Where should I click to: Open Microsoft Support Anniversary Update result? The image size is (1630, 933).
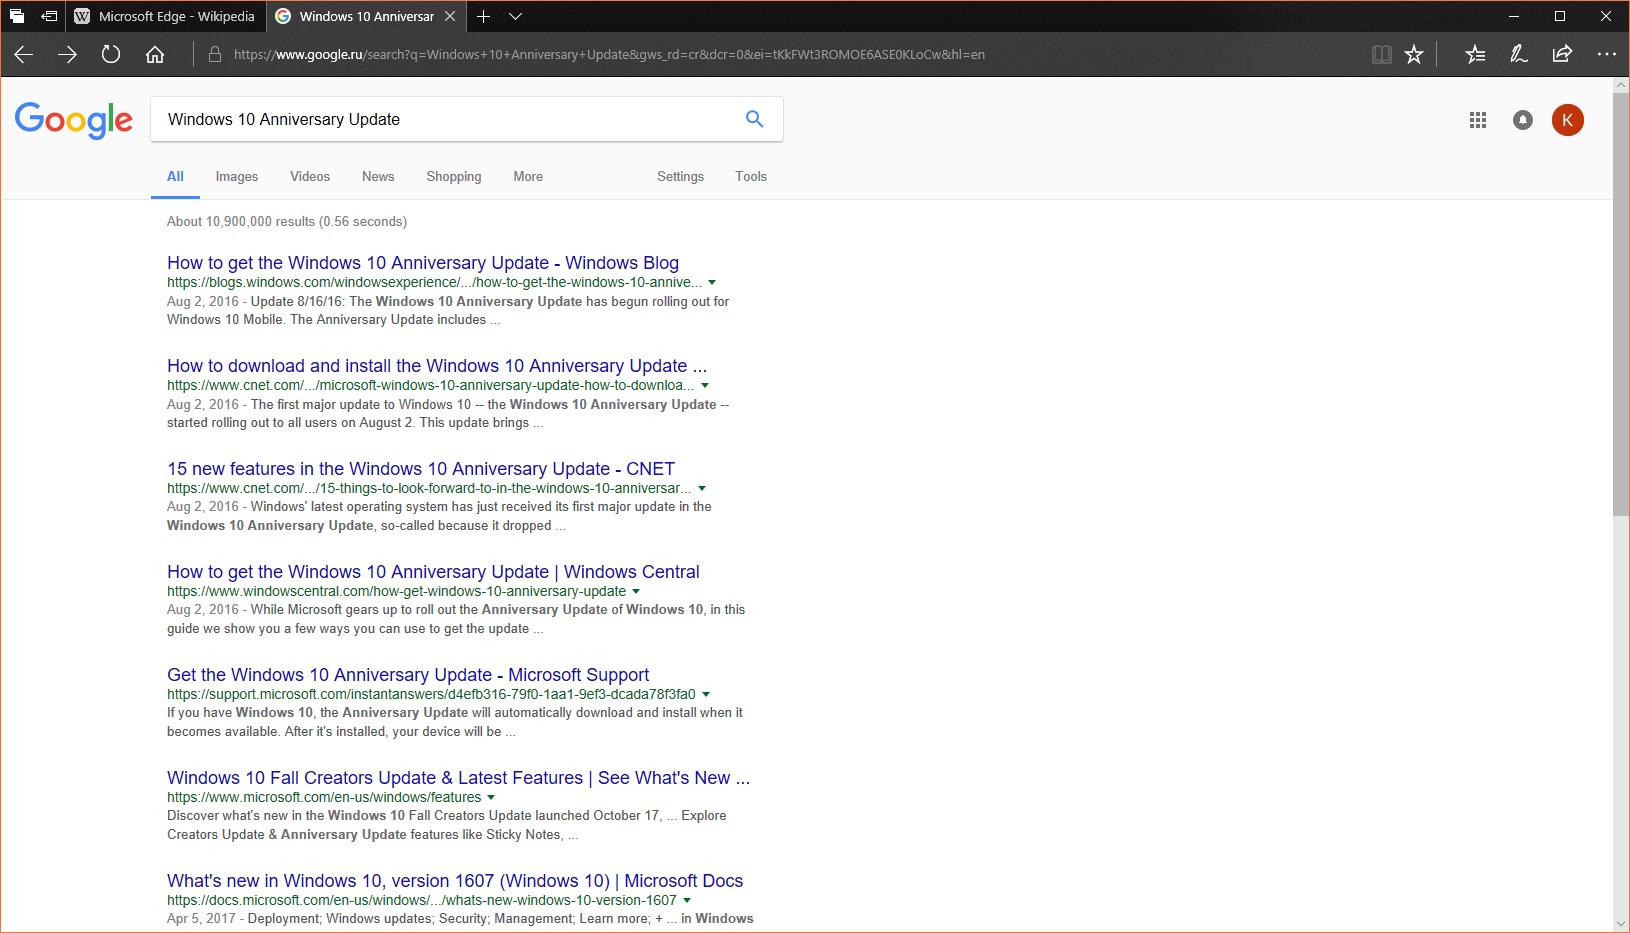tap(408, 675)
